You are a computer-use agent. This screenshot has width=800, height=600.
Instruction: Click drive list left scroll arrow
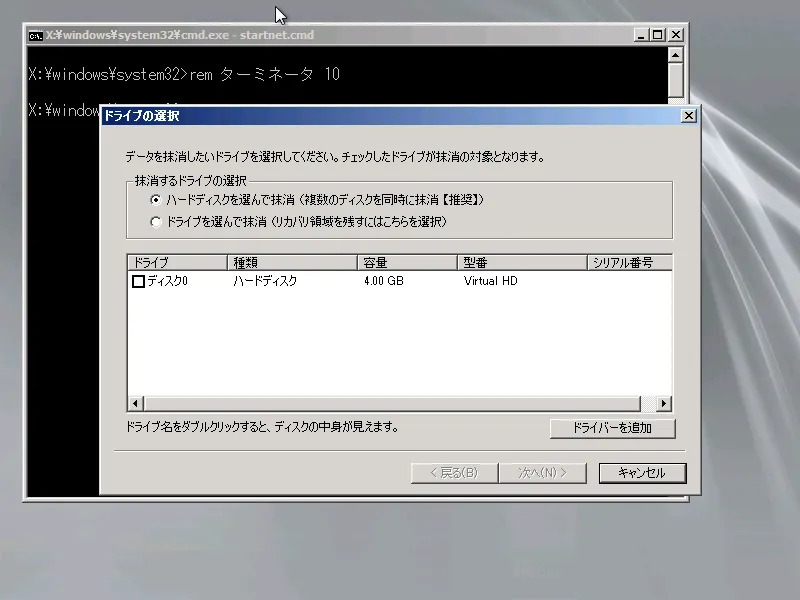pos(135,404)
